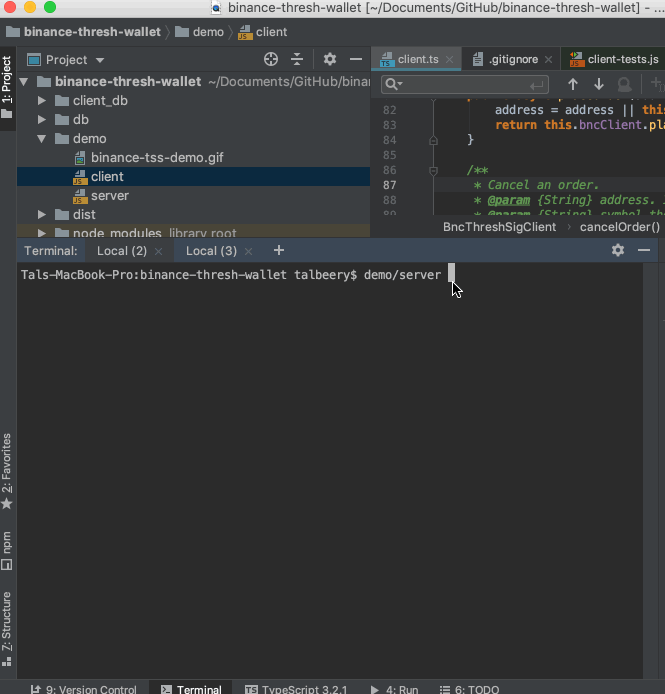
Task: Open the TypeScript 3.2.1 tool window
Action: [296, 689]
